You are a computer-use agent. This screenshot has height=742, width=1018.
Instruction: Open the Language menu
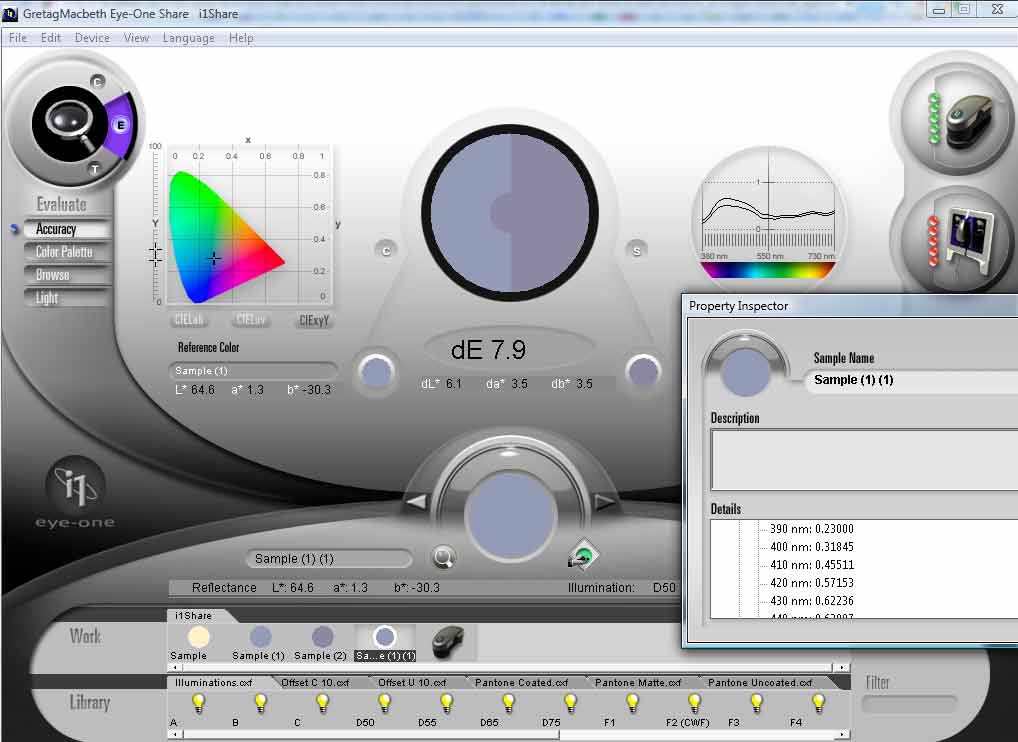188,38
